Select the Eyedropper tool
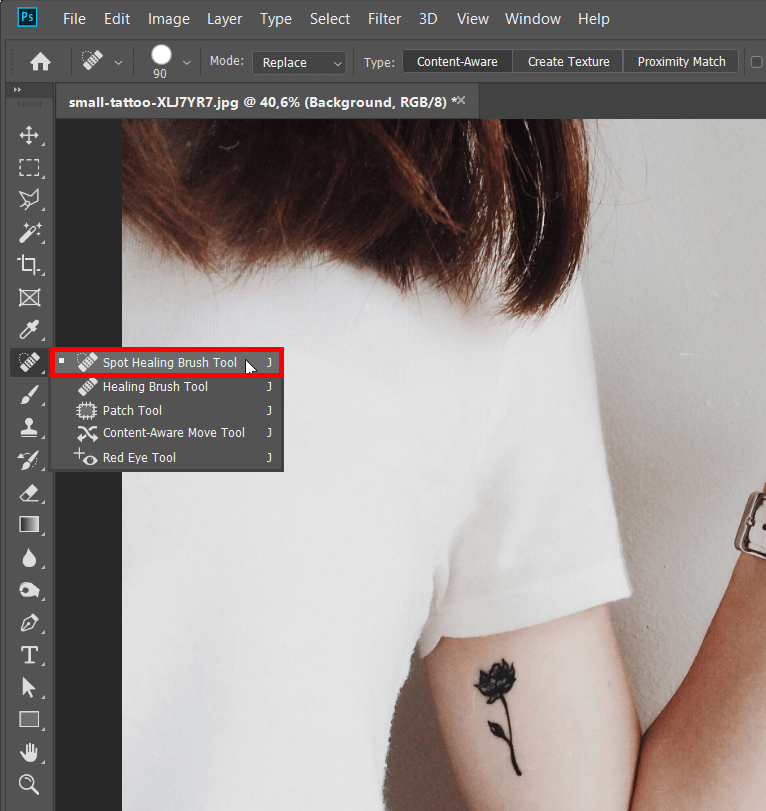The width and height of the screenshot is (766, 811). (29, 329)
